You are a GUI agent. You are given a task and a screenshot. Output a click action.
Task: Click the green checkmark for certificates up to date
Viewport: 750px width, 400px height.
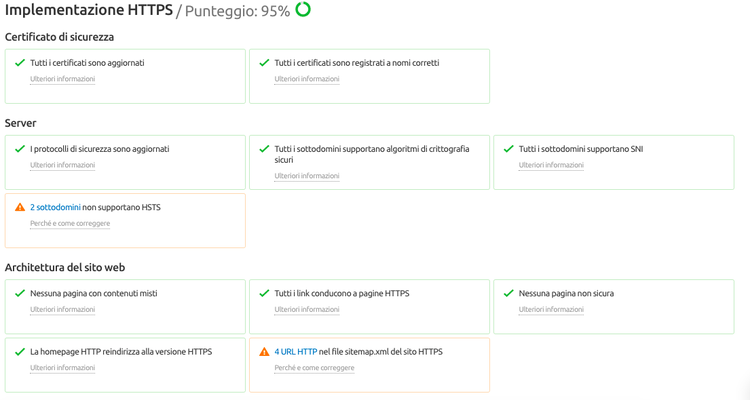(20, 63)
